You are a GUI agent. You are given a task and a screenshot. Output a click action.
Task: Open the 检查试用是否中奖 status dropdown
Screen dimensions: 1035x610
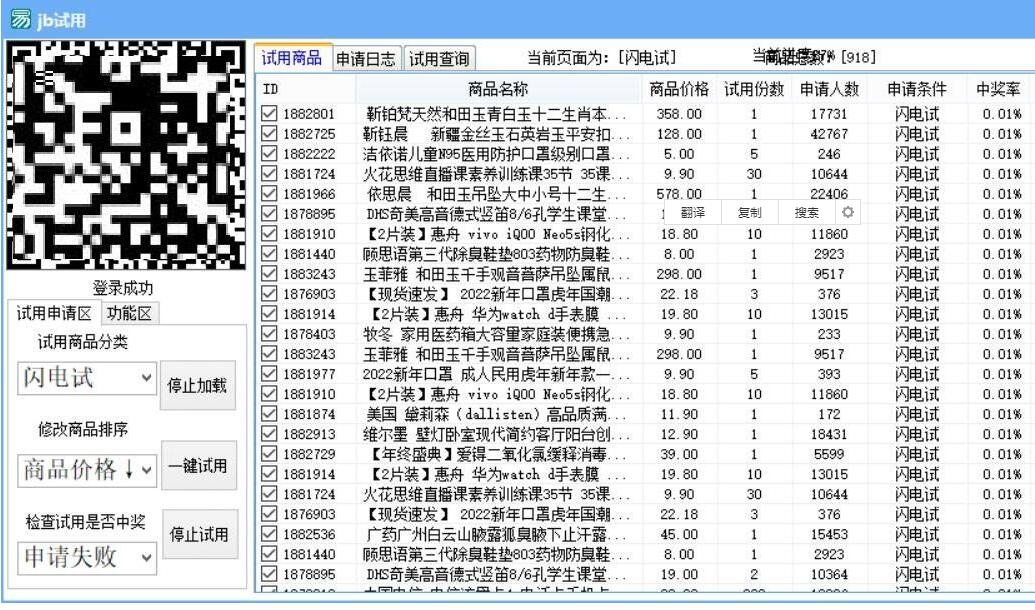point(87,558)
